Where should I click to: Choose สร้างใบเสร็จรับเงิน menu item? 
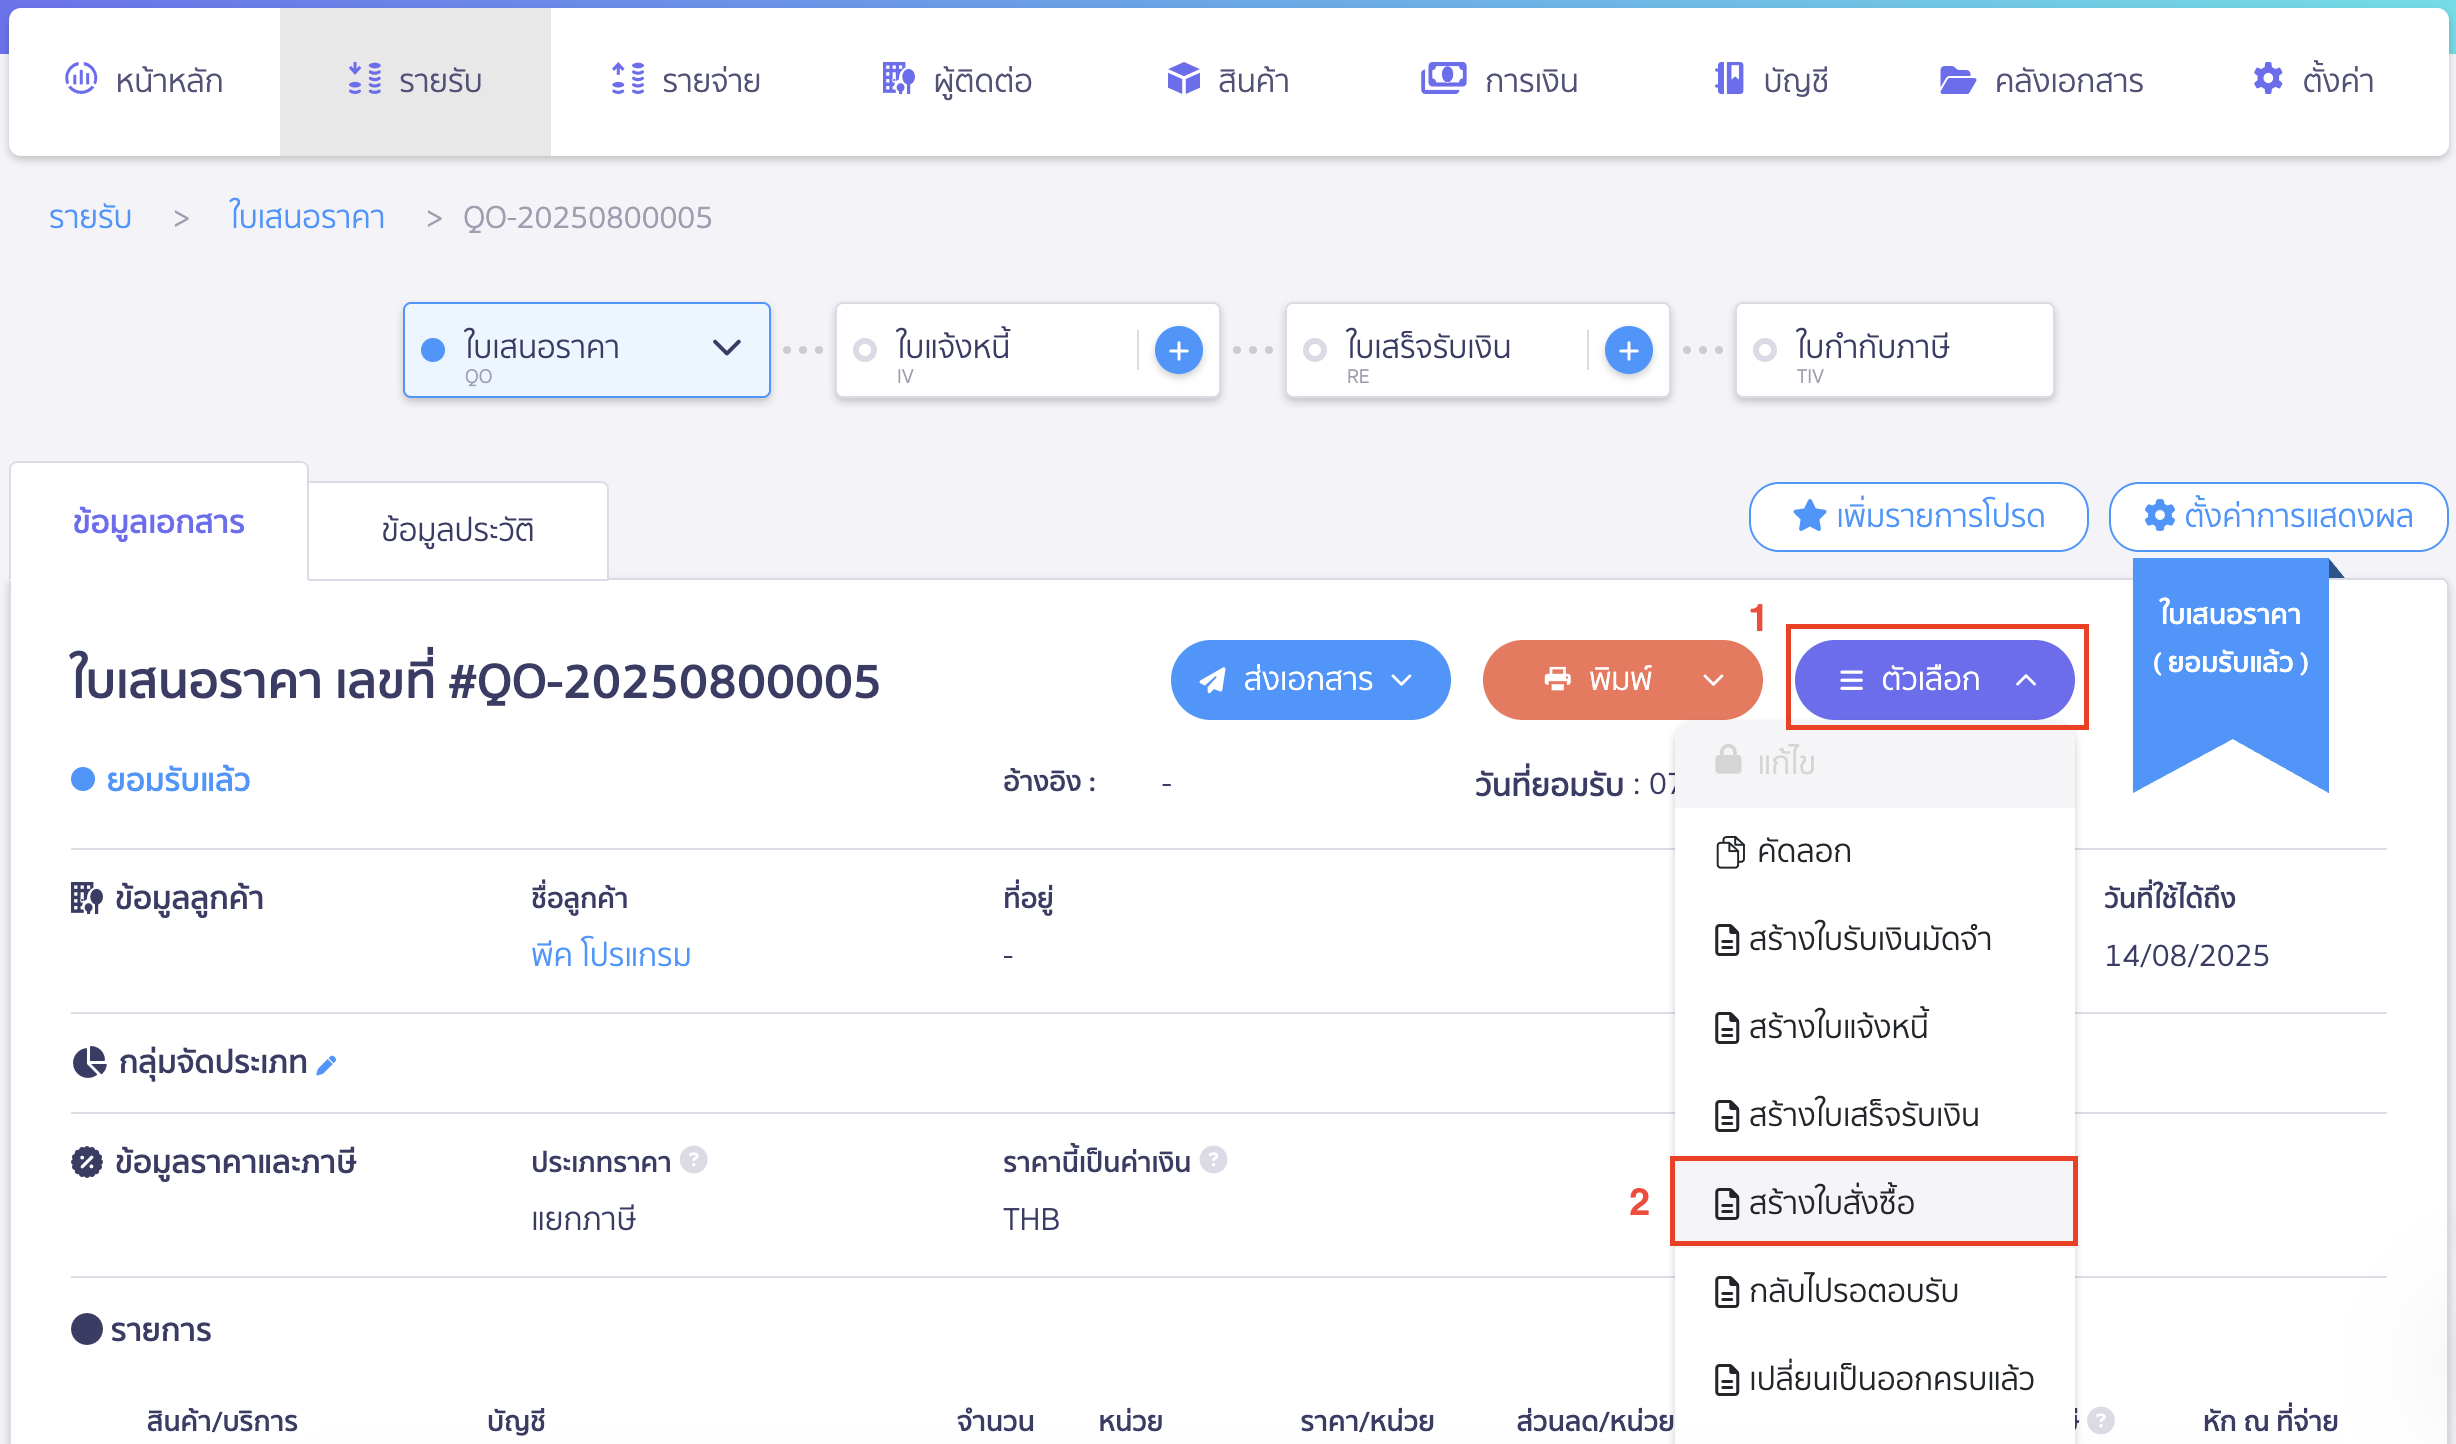1875,1116
